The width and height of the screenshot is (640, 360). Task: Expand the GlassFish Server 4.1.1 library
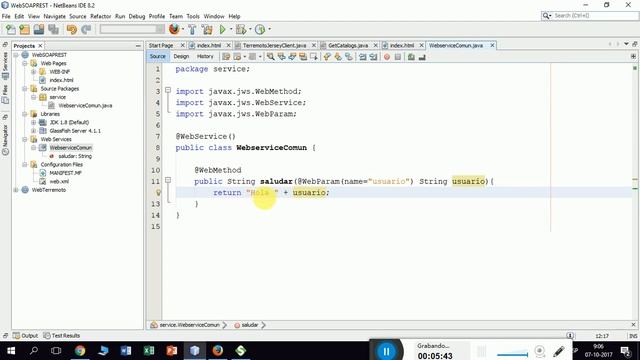click(33, 131)
